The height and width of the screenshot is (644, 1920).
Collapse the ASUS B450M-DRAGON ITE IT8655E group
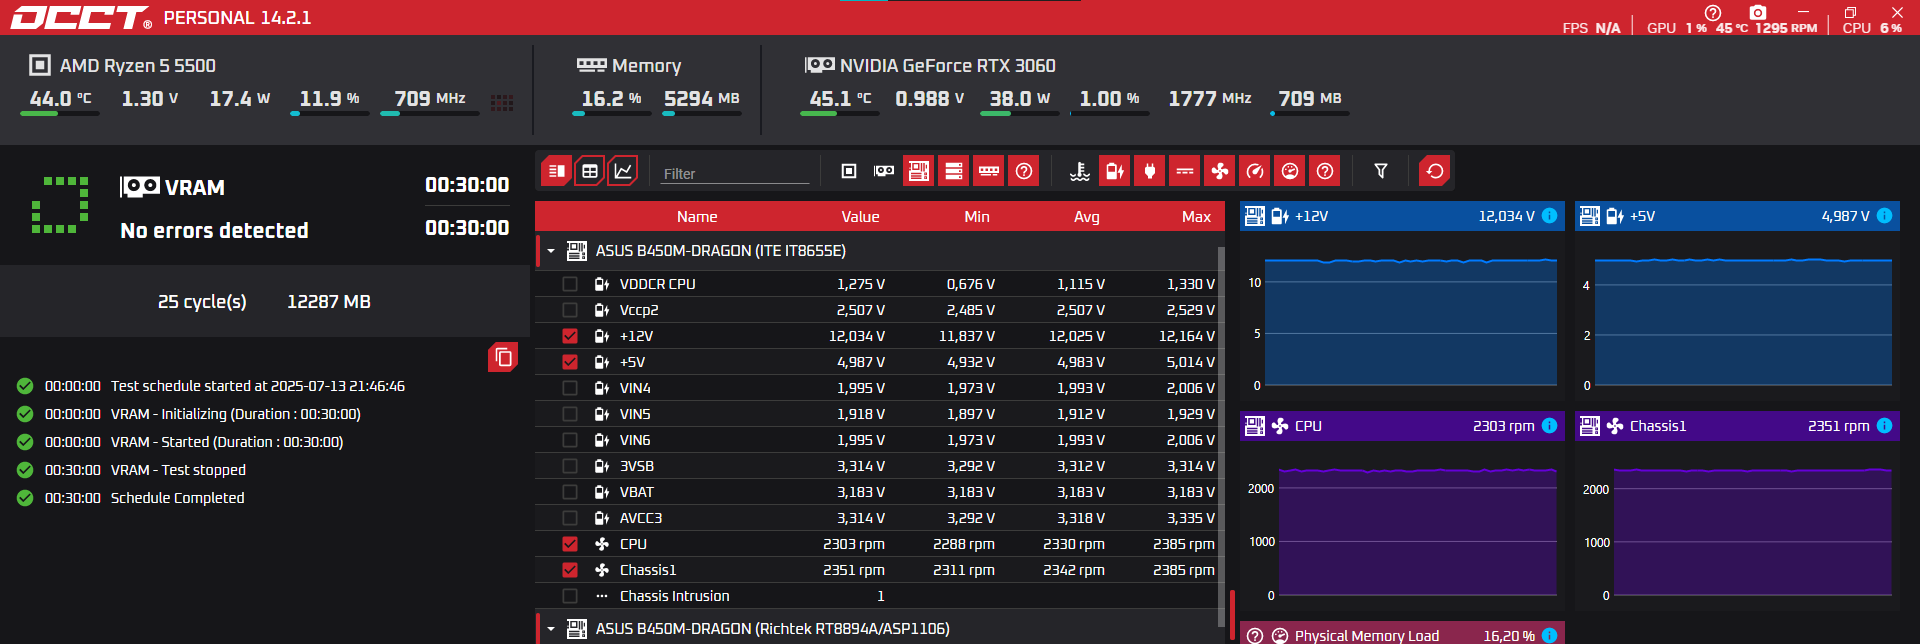click(551, 251)
